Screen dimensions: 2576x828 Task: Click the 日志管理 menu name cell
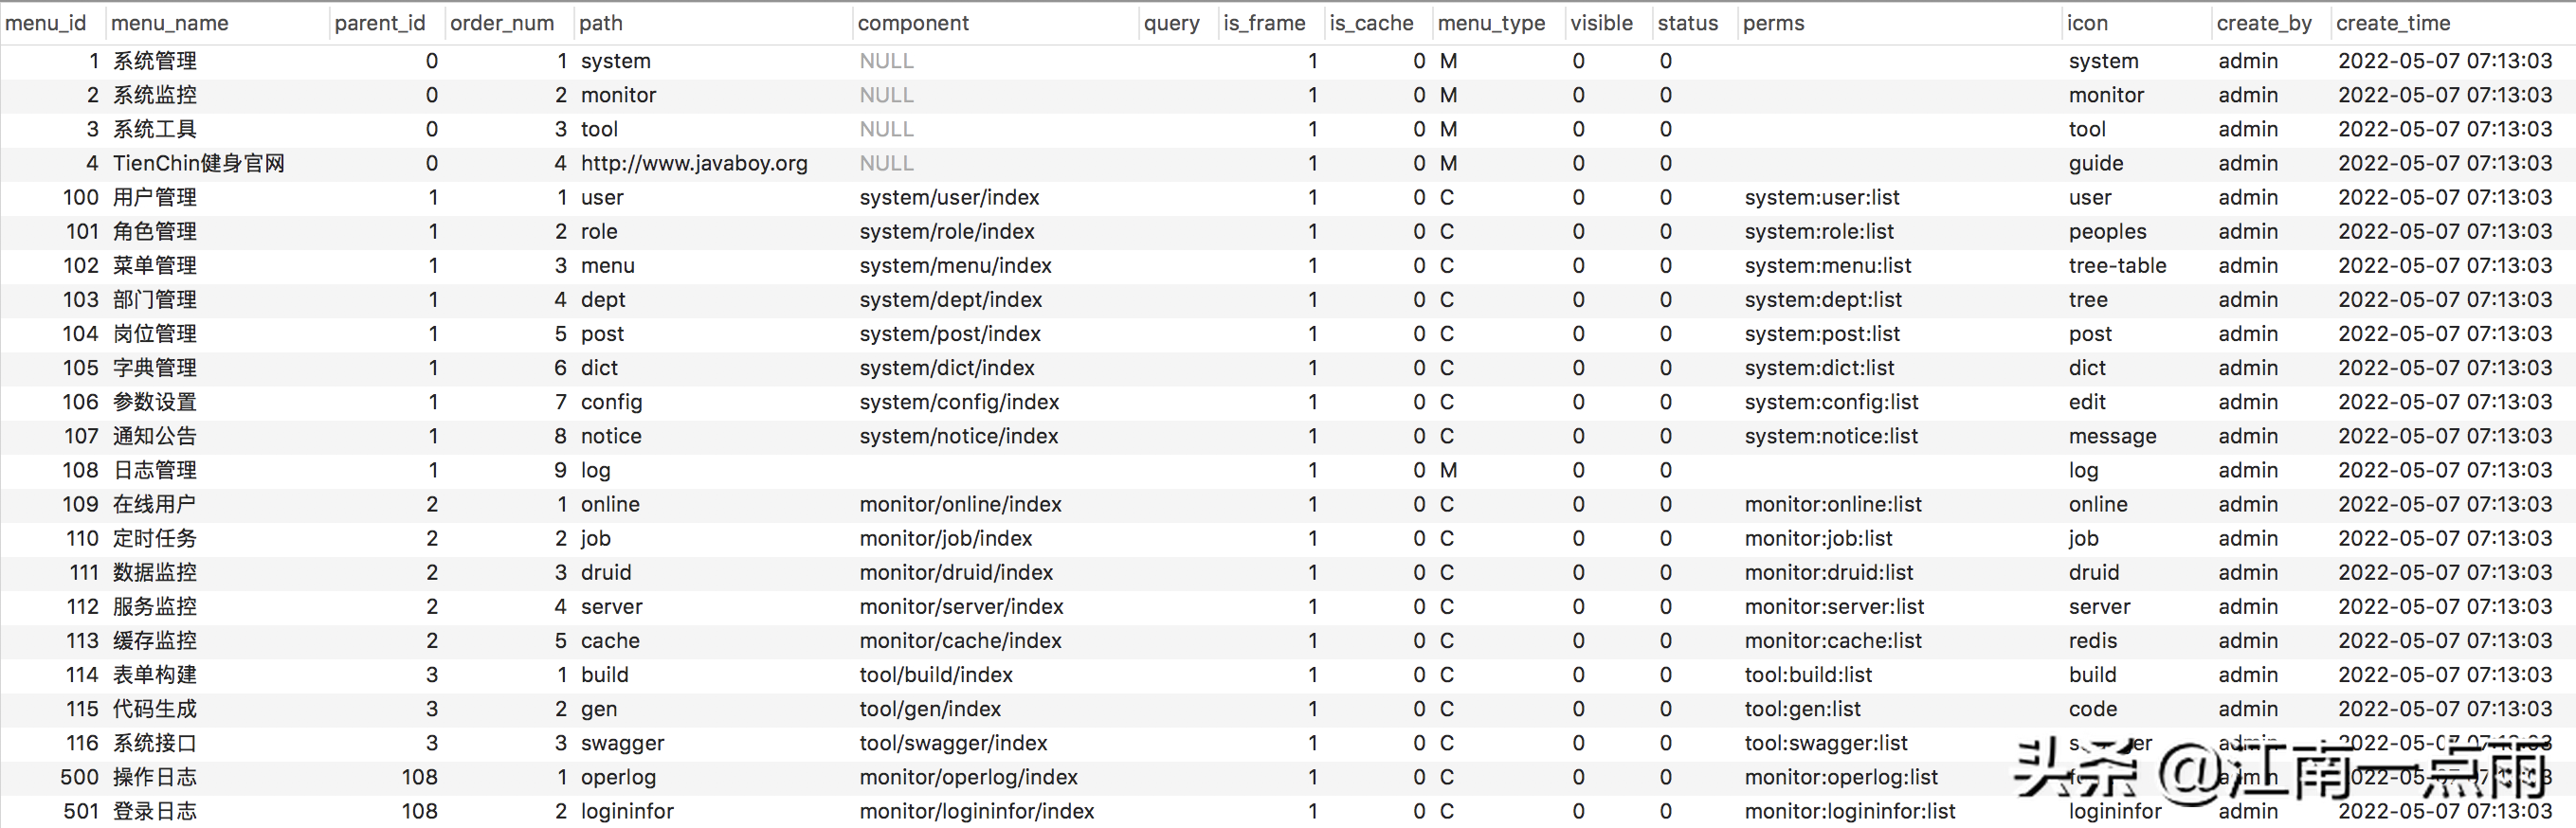(x=155, y=469)
